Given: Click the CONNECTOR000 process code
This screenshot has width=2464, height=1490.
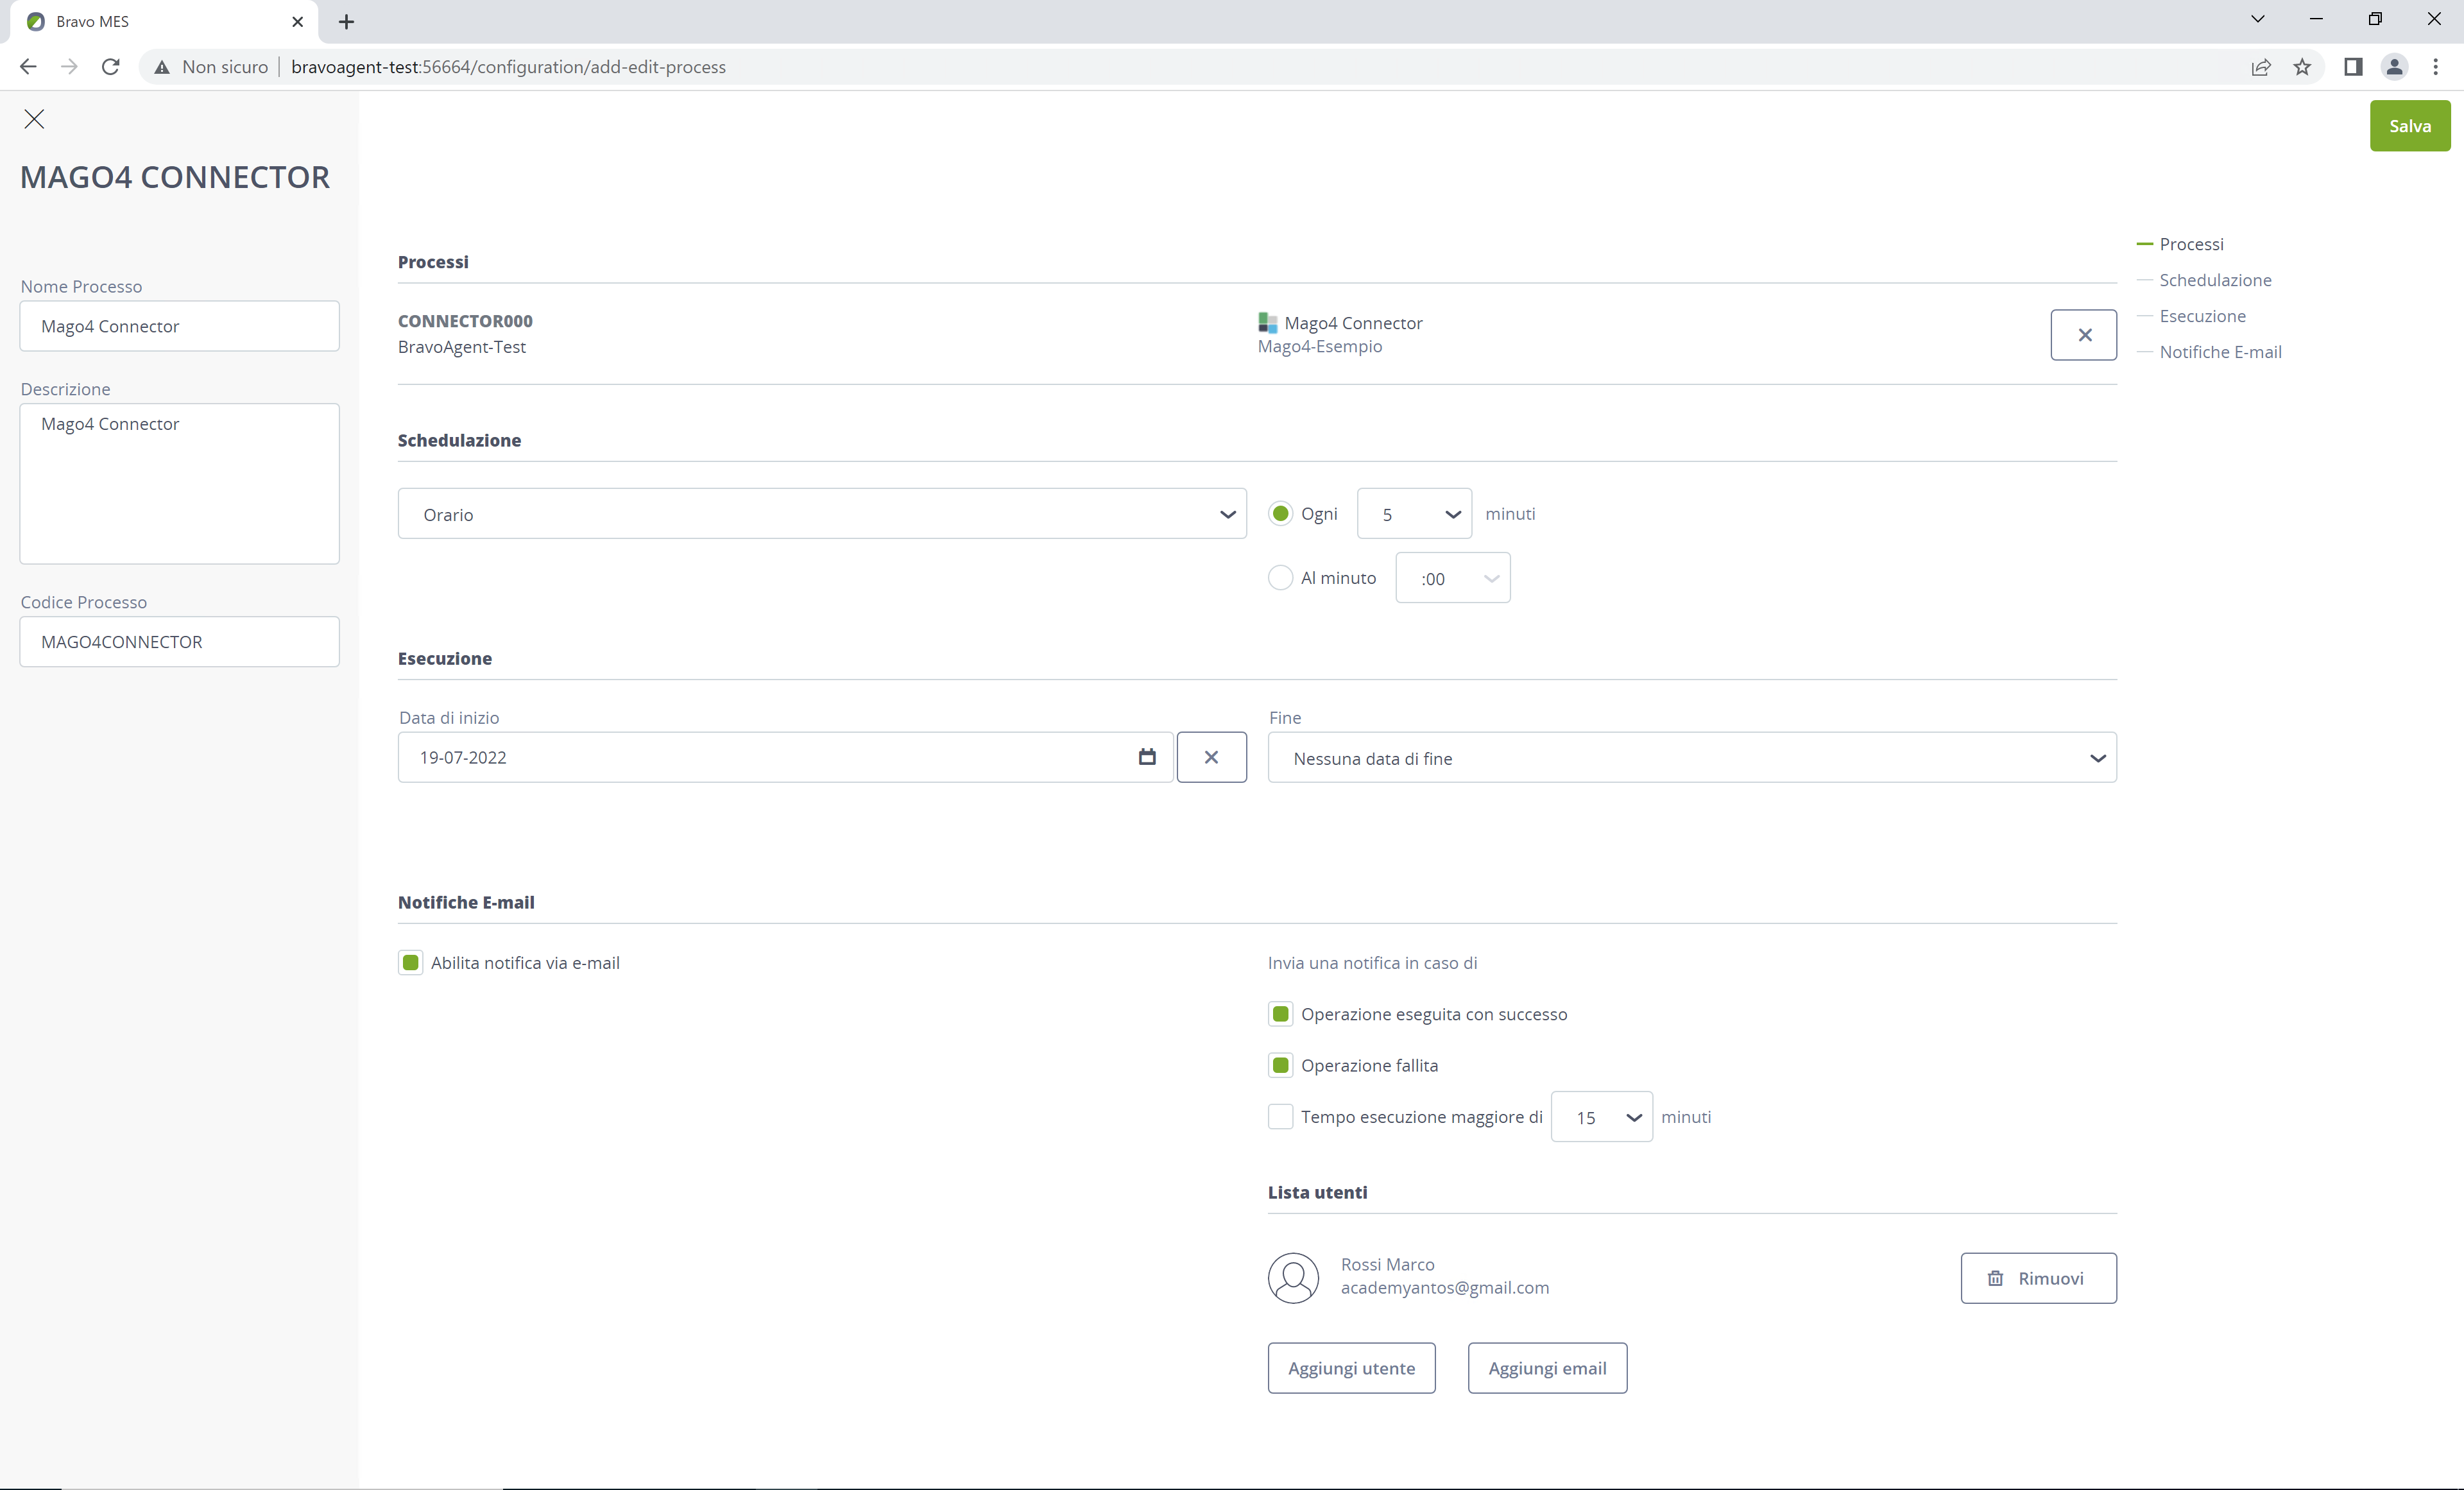Looking at the screenshot, I should (x=465, y=321).
